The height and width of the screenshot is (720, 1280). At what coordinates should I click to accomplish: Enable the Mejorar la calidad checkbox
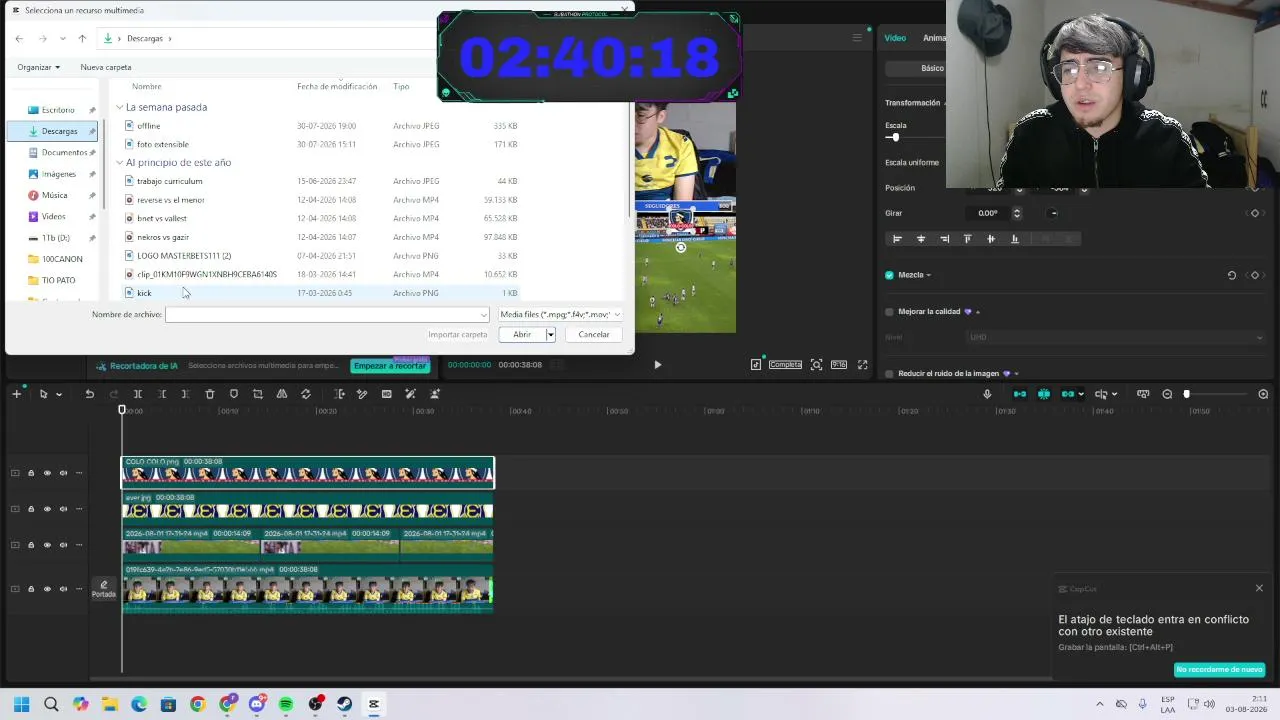tap(889, 312)
